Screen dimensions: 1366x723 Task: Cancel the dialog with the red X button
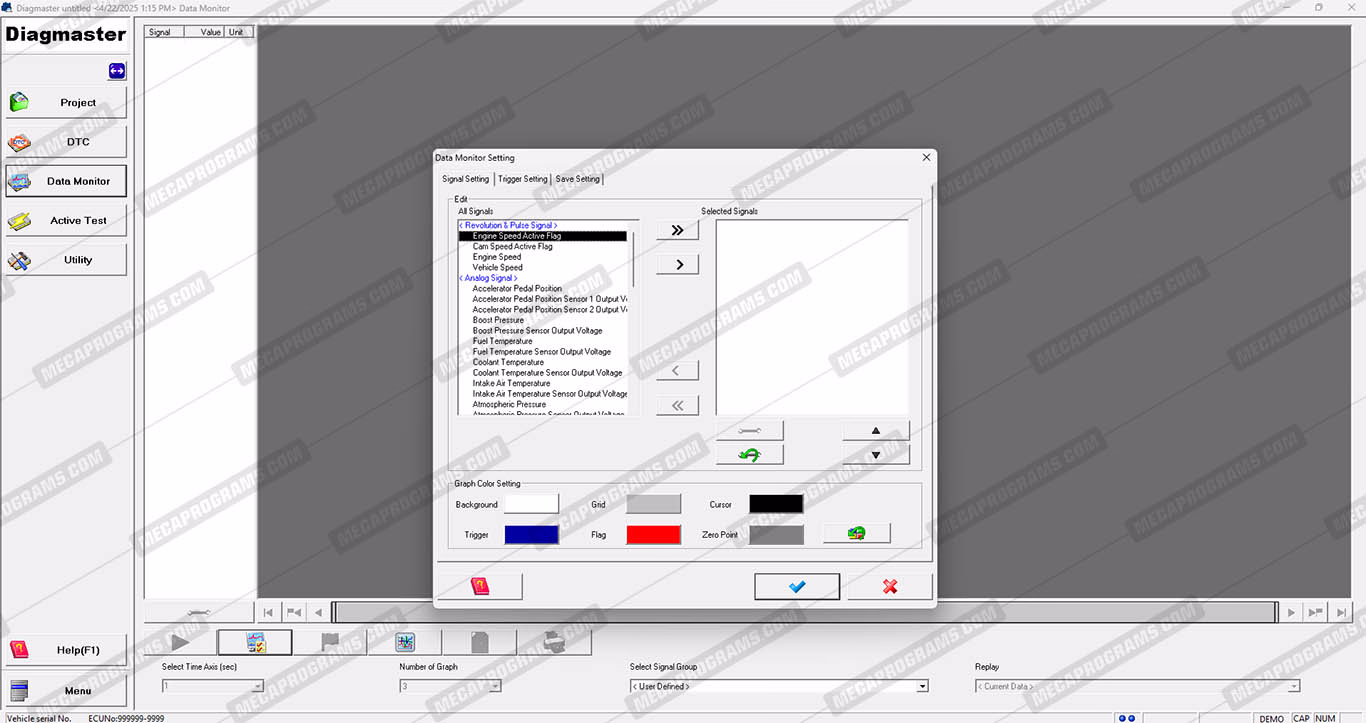889,587
